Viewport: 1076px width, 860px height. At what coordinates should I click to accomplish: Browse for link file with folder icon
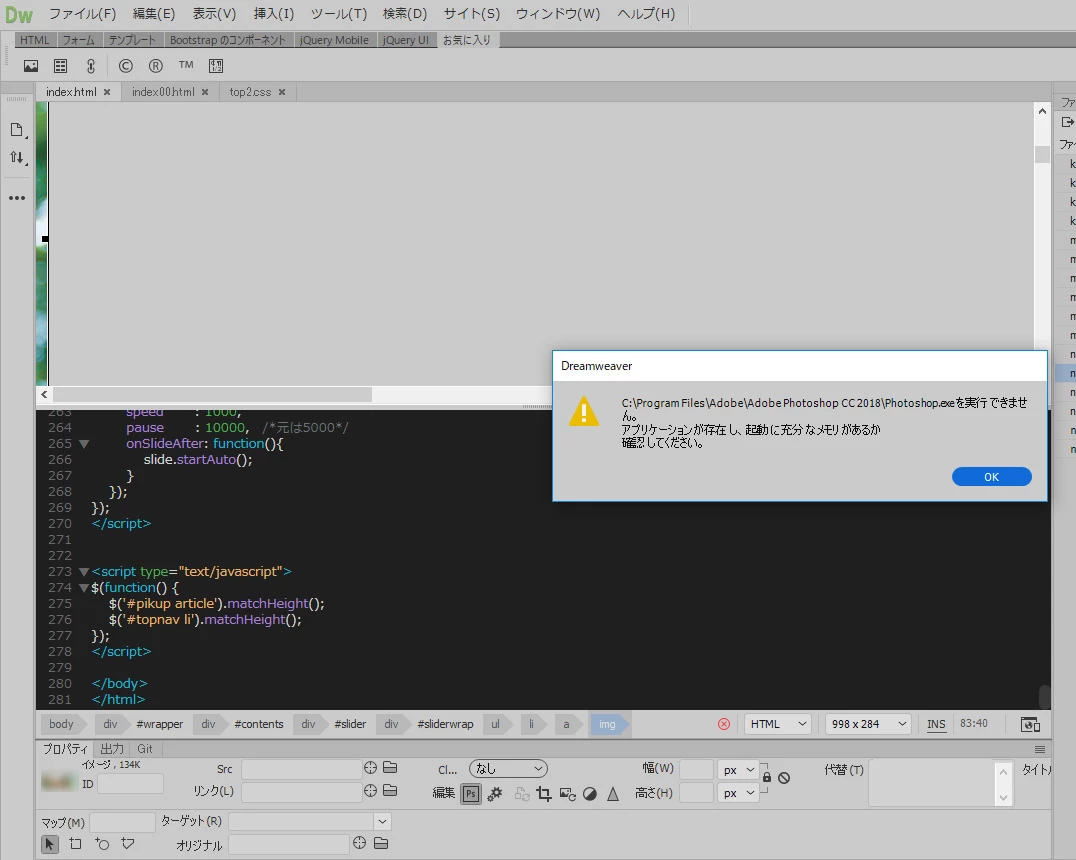point(390,791)
